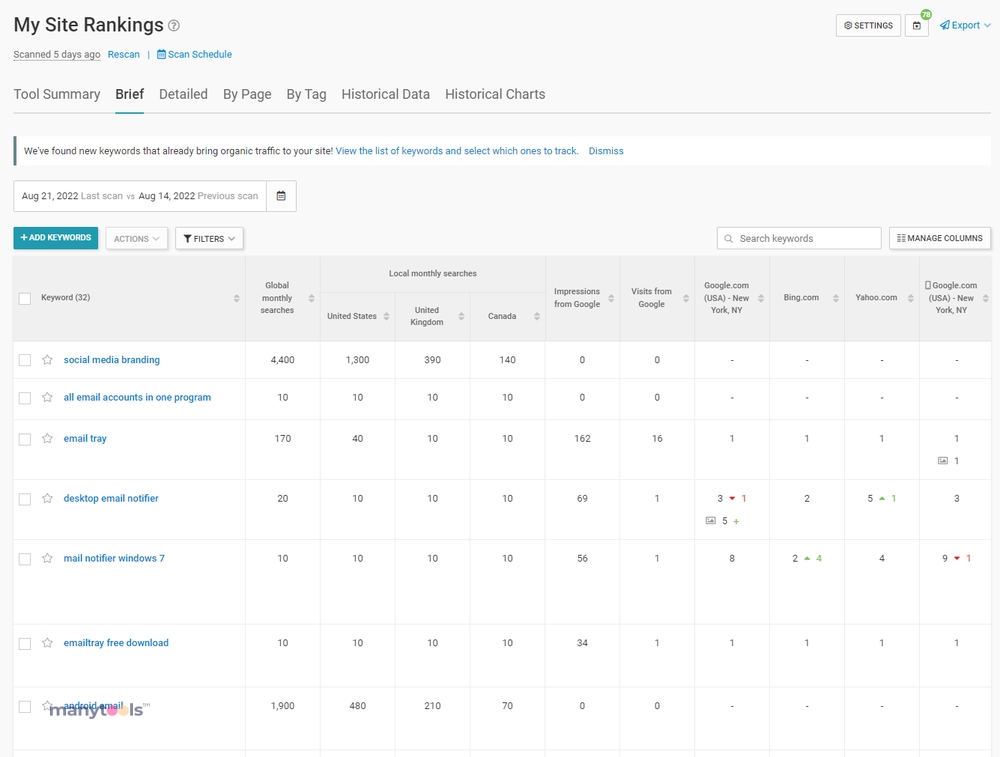Star the 'social media branding' keyword
The width and height of the screenshot is (1000, 757).
[x=47, y=360]
